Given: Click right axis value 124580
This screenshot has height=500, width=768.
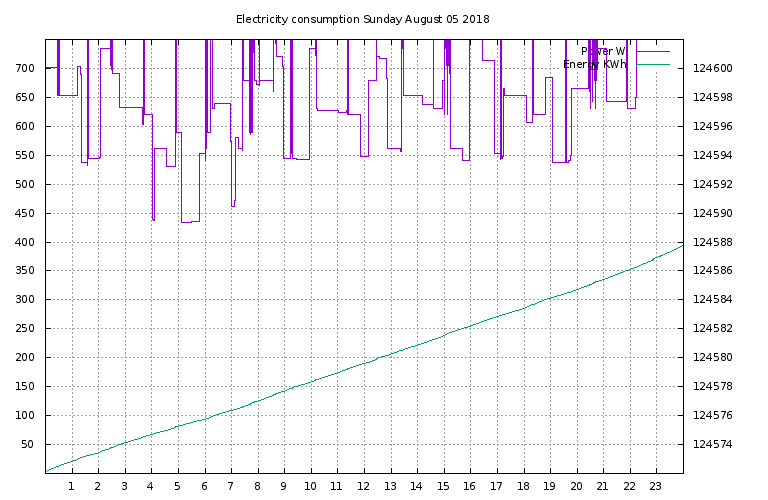Looking at the screenshot, I should [x=713, y=357].
